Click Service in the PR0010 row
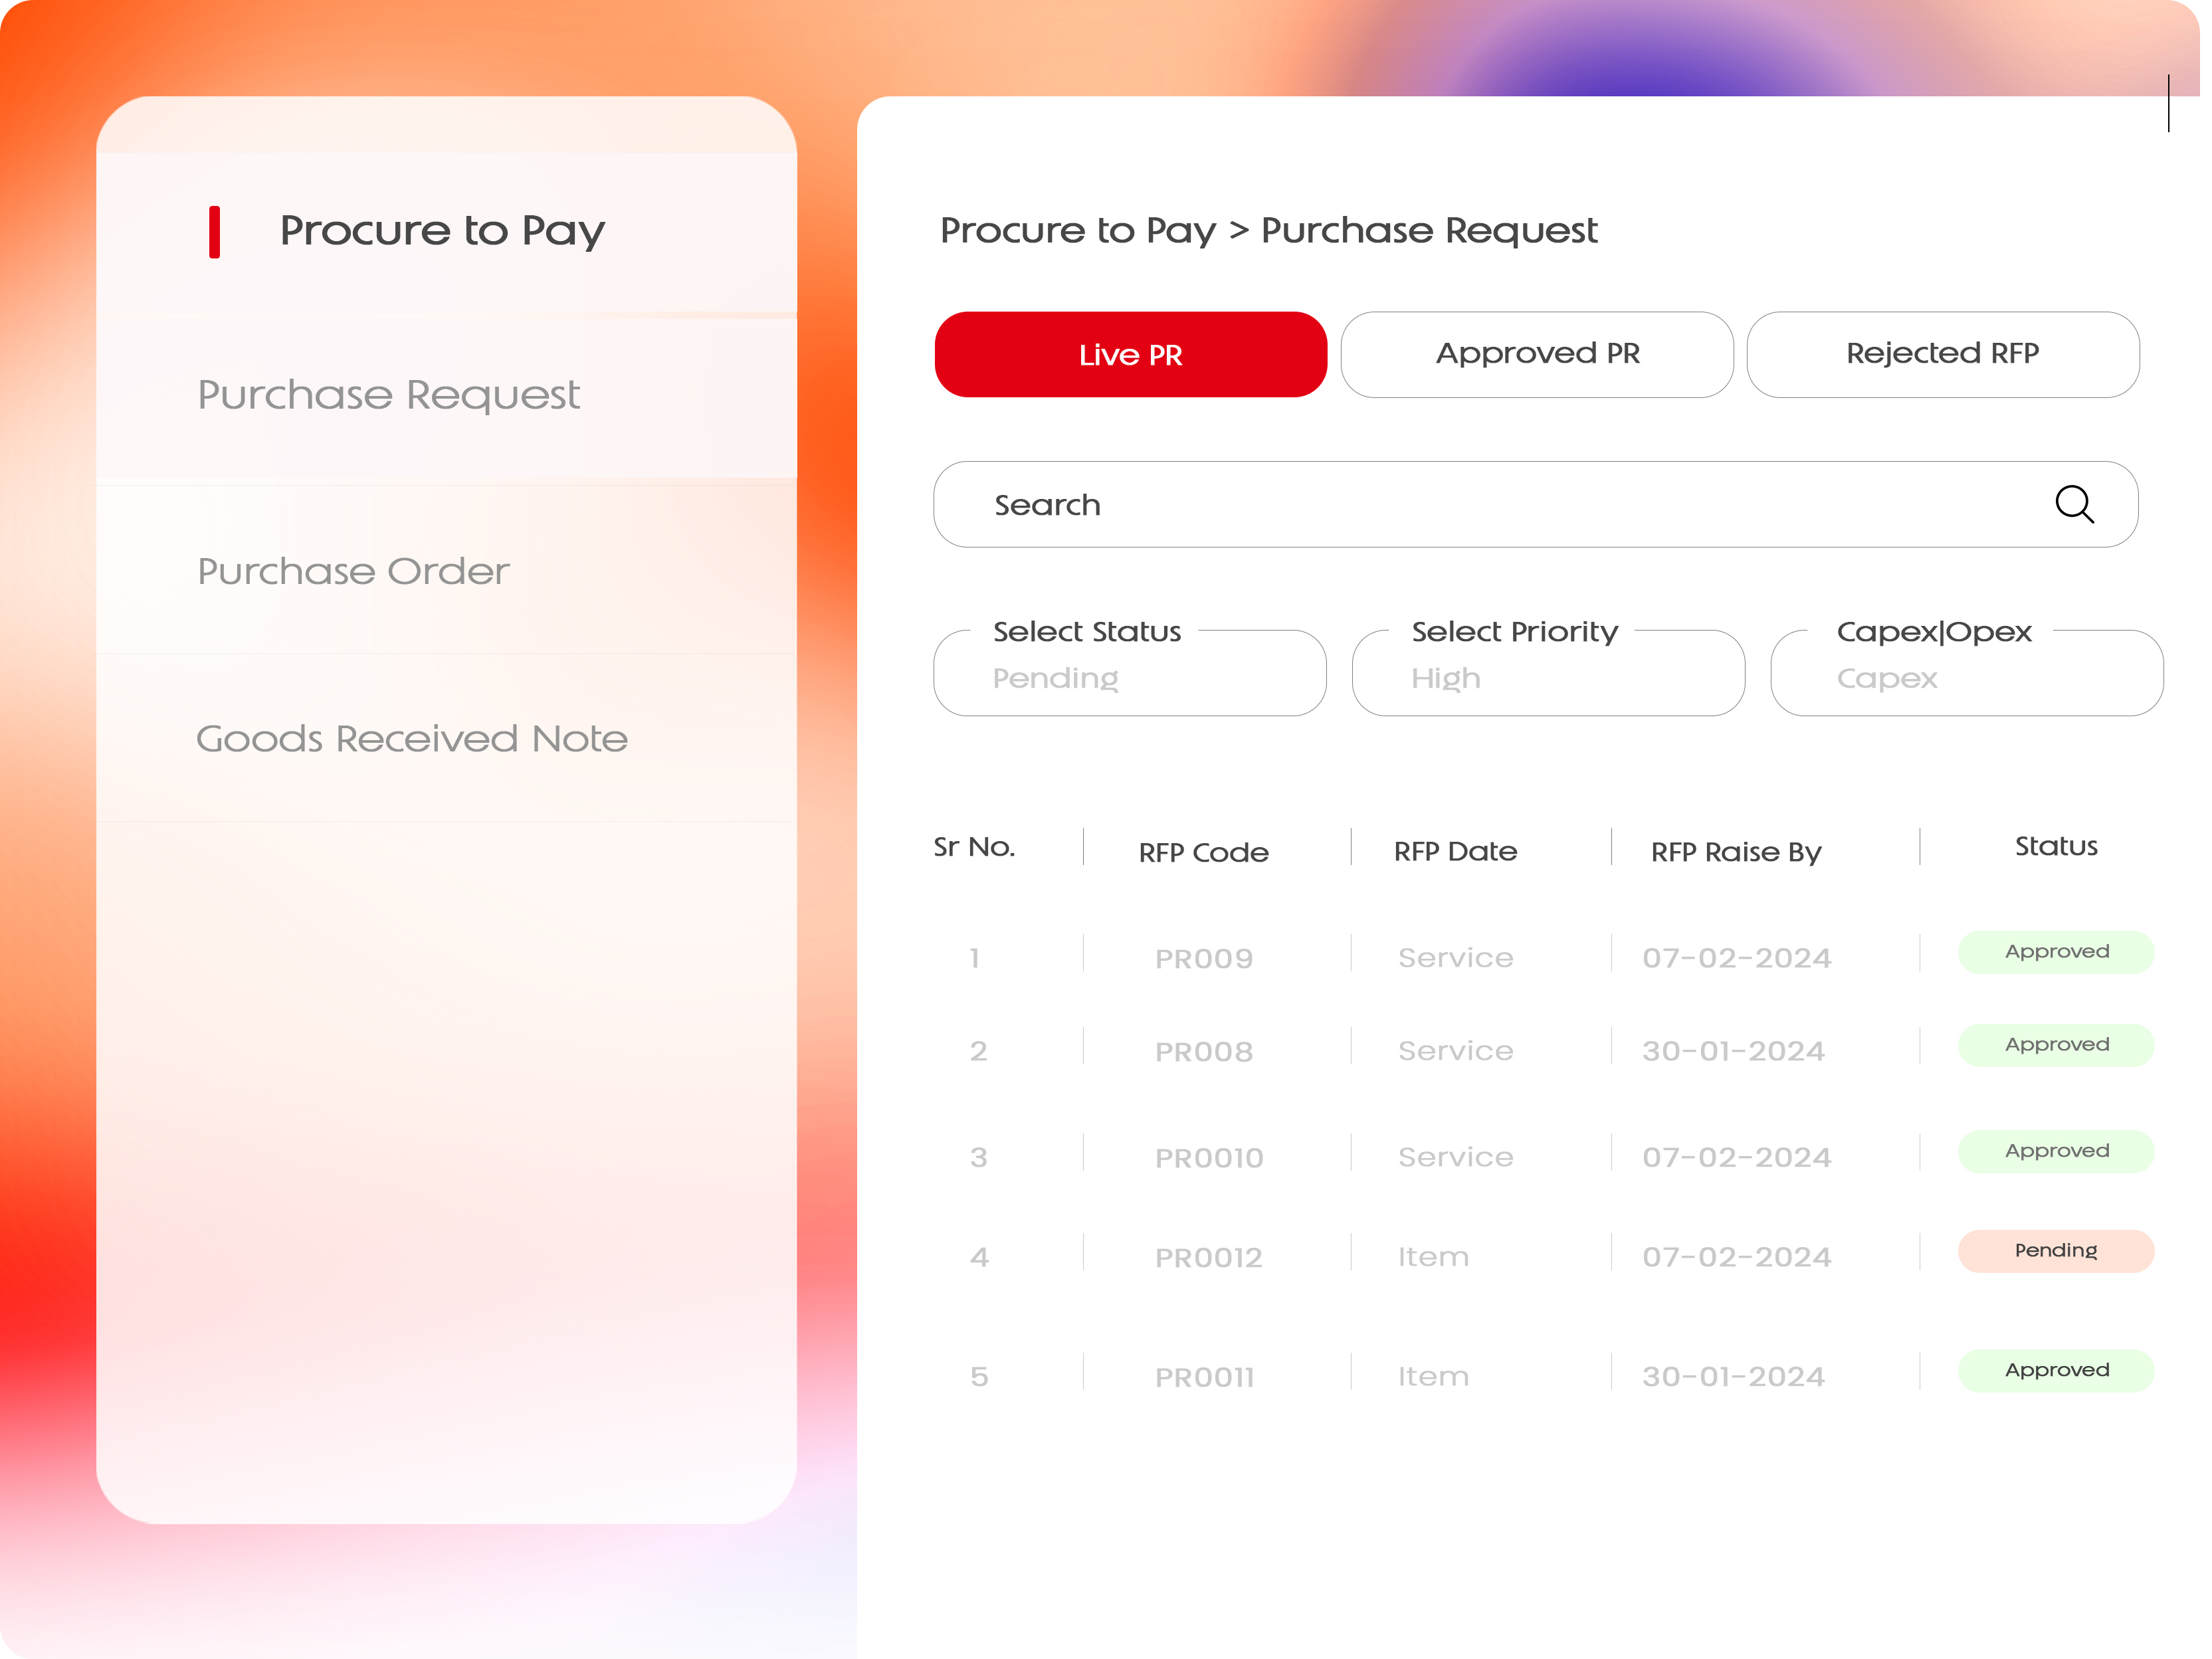This screenshot has height=1659, width=2212. pyautogui.click(x=1455, y=1156)
